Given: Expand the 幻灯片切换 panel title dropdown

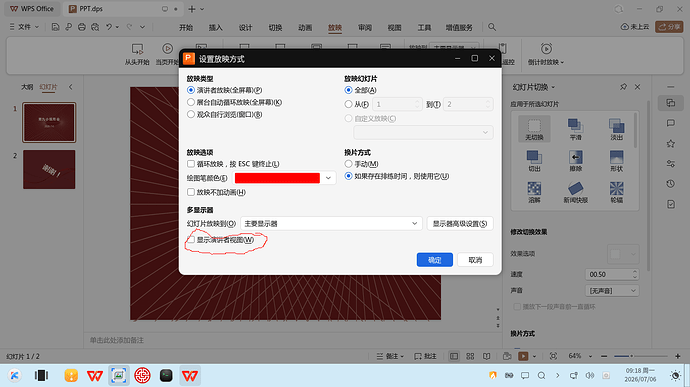Looking at the screenshot, I should (553, 87).
